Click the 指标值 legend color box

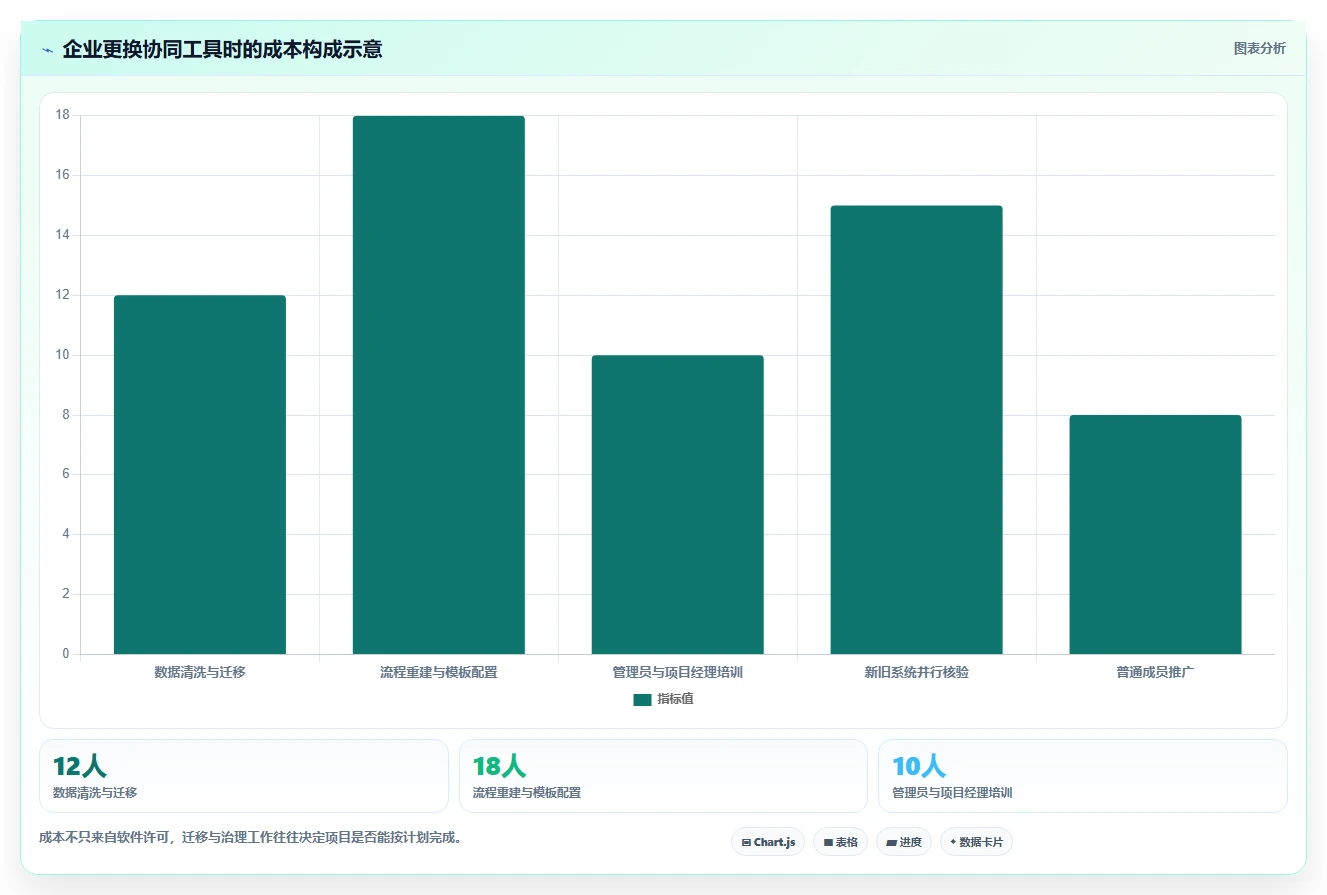642,700
